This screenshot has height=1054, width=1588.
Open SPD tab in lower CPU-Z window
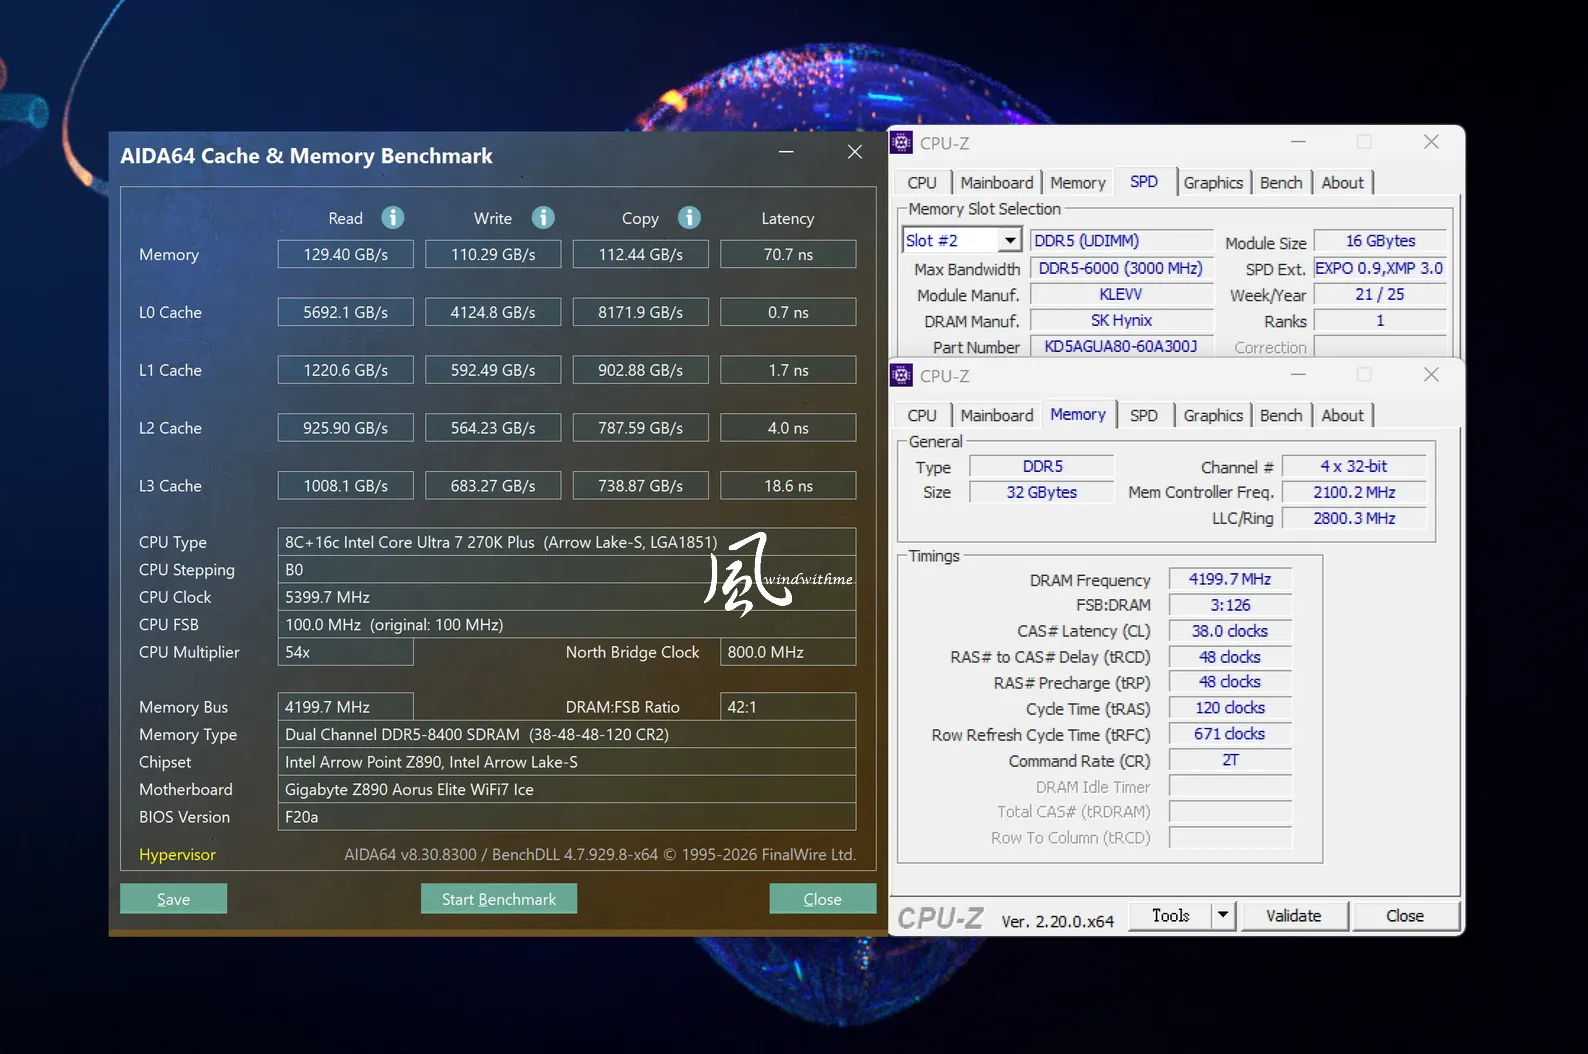click(x=1144, y=416)
